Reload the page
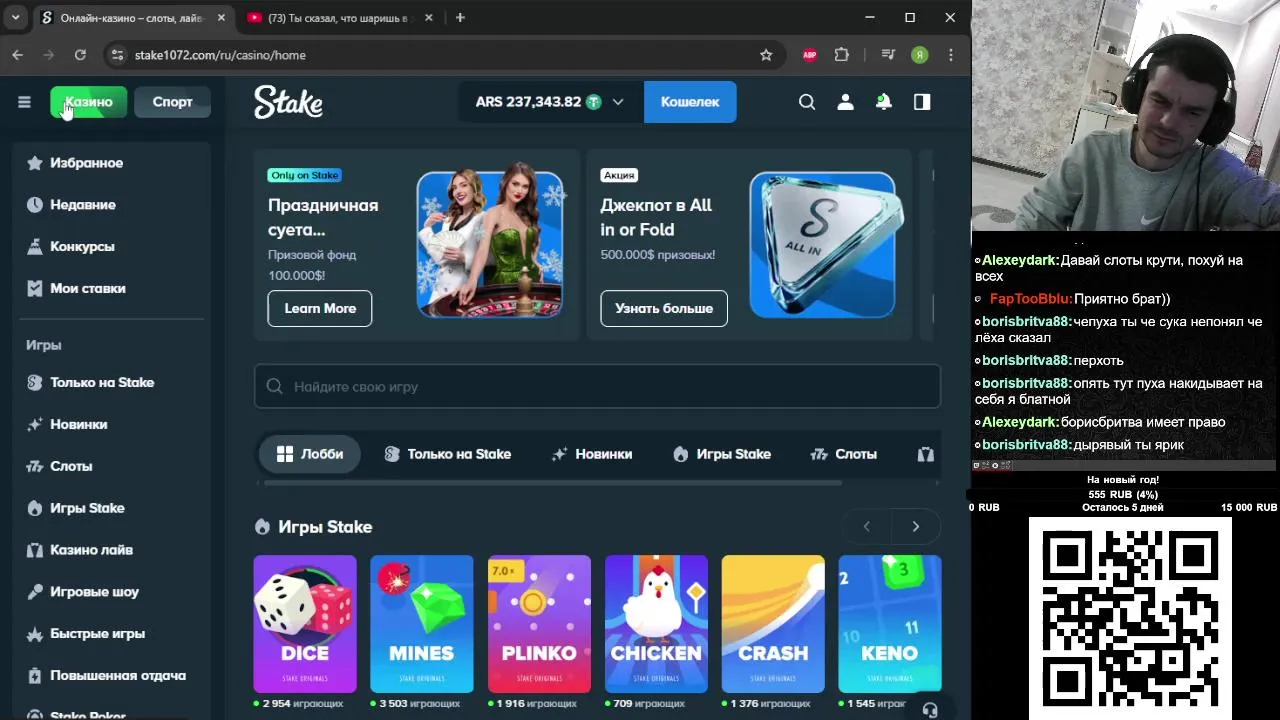This screenshot has width=1280, height=720. click(x=80, y=55)
